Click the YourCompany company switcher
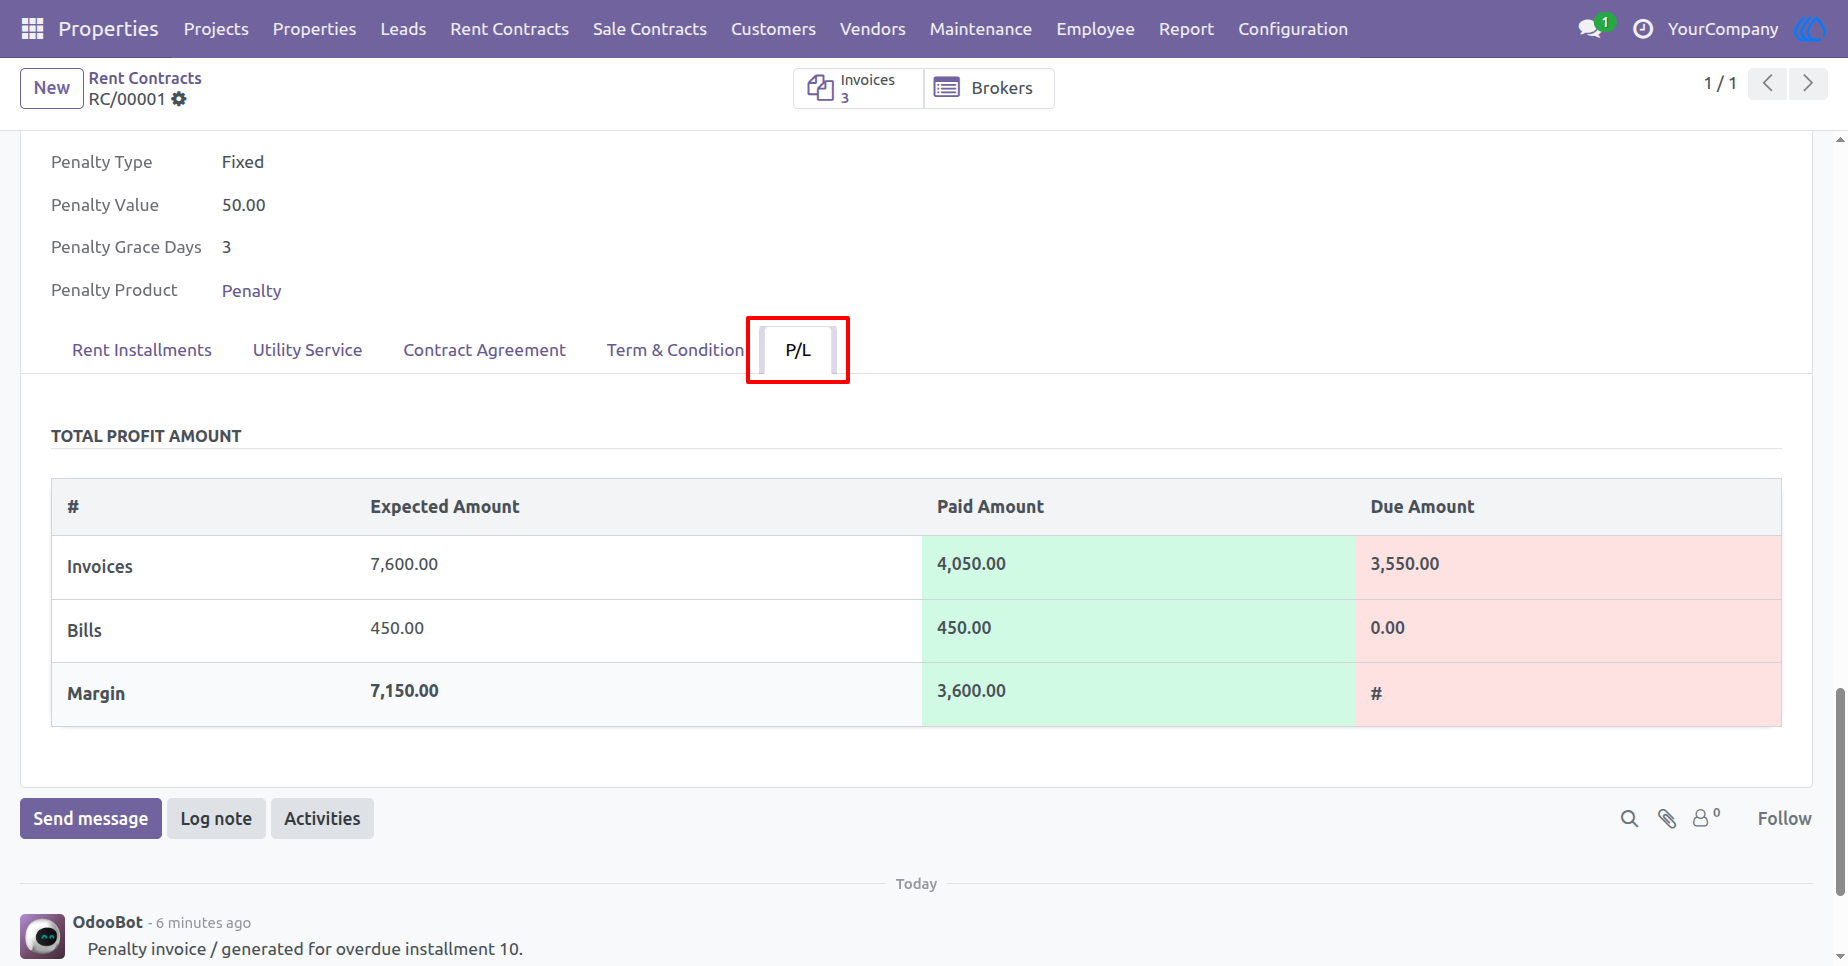This screenshot has width=1848, height=966. (1722, 29)
